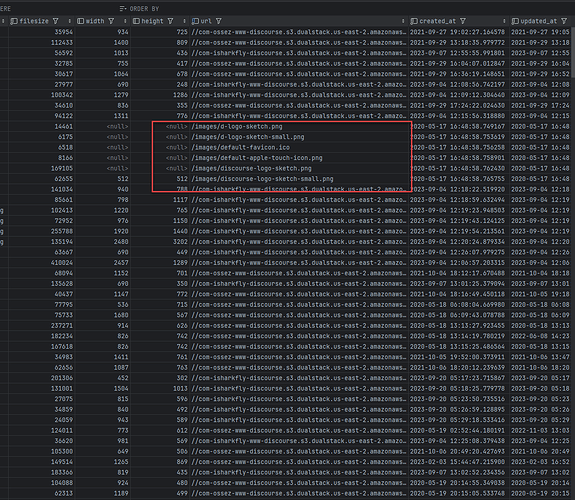Toggle sort arrows on the width column
This screenshot has width=575, height=500.
pos(125,21)
